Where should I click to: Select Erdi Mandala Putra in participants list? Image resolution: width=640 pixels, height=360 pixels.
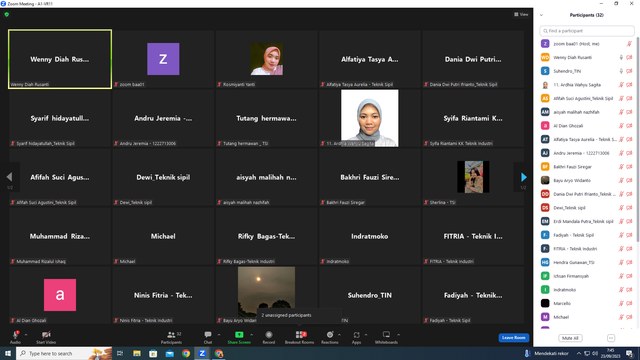click(x=587, y=221)
